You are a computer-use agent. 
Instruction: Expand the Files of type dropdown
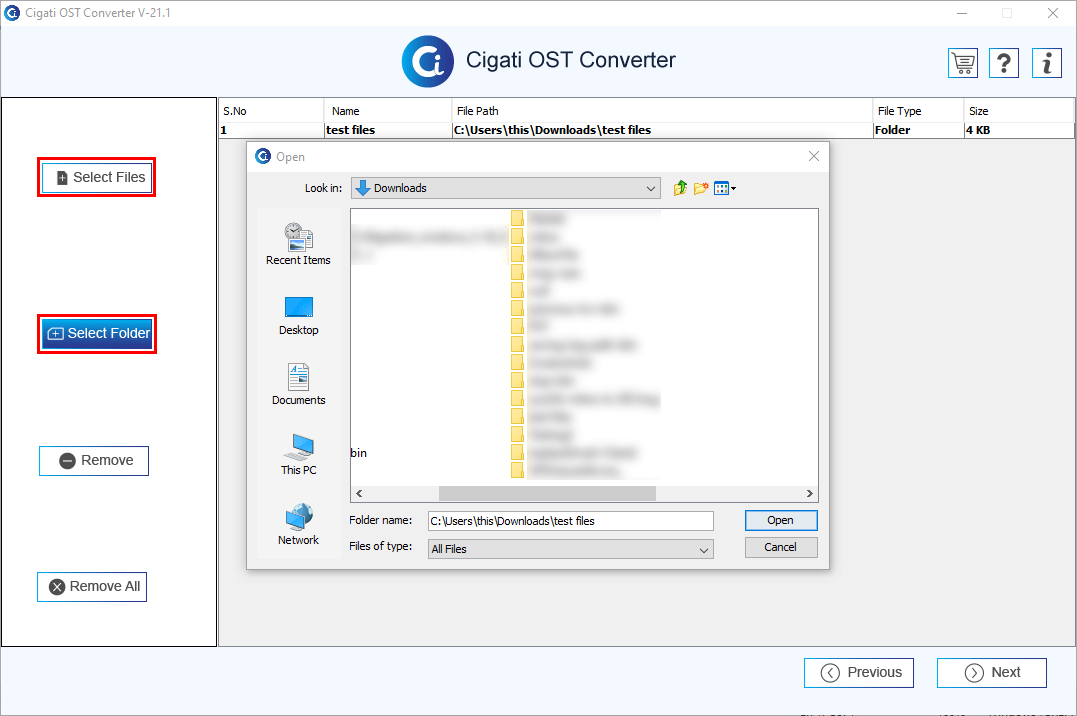(571, 549)
